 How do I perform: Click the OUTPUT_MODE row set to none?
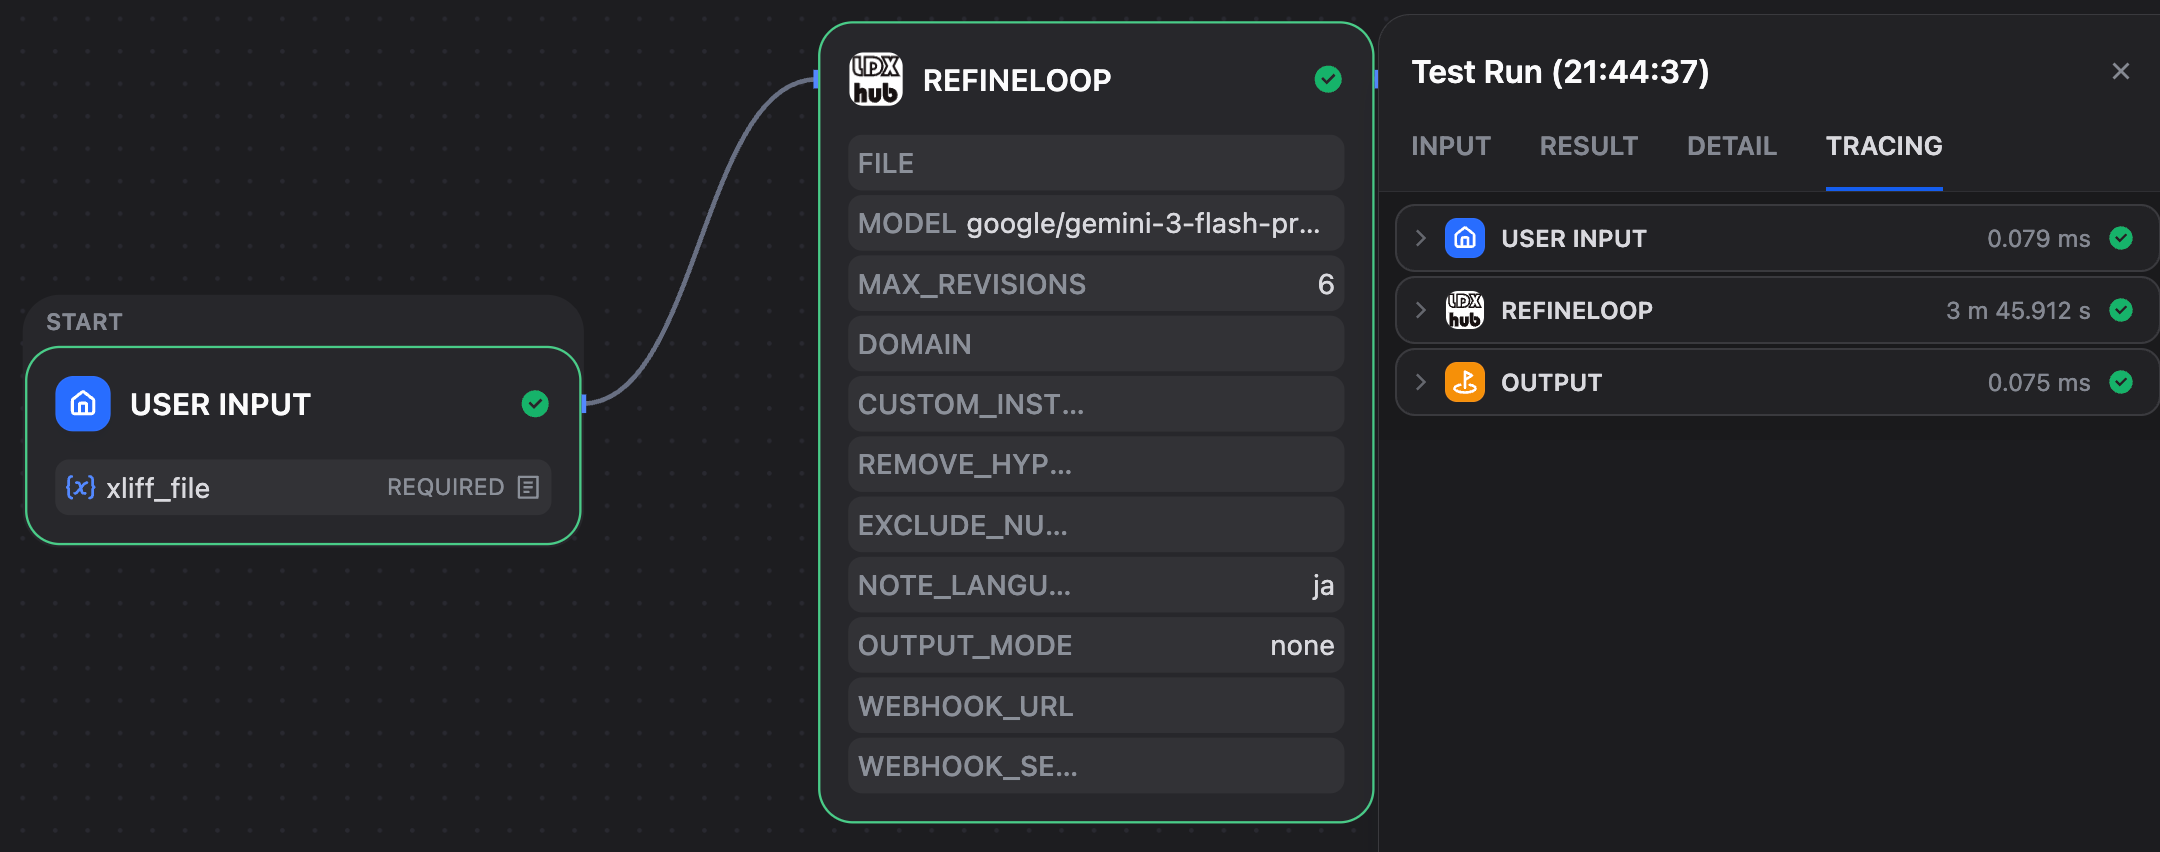click(1096, 645)
